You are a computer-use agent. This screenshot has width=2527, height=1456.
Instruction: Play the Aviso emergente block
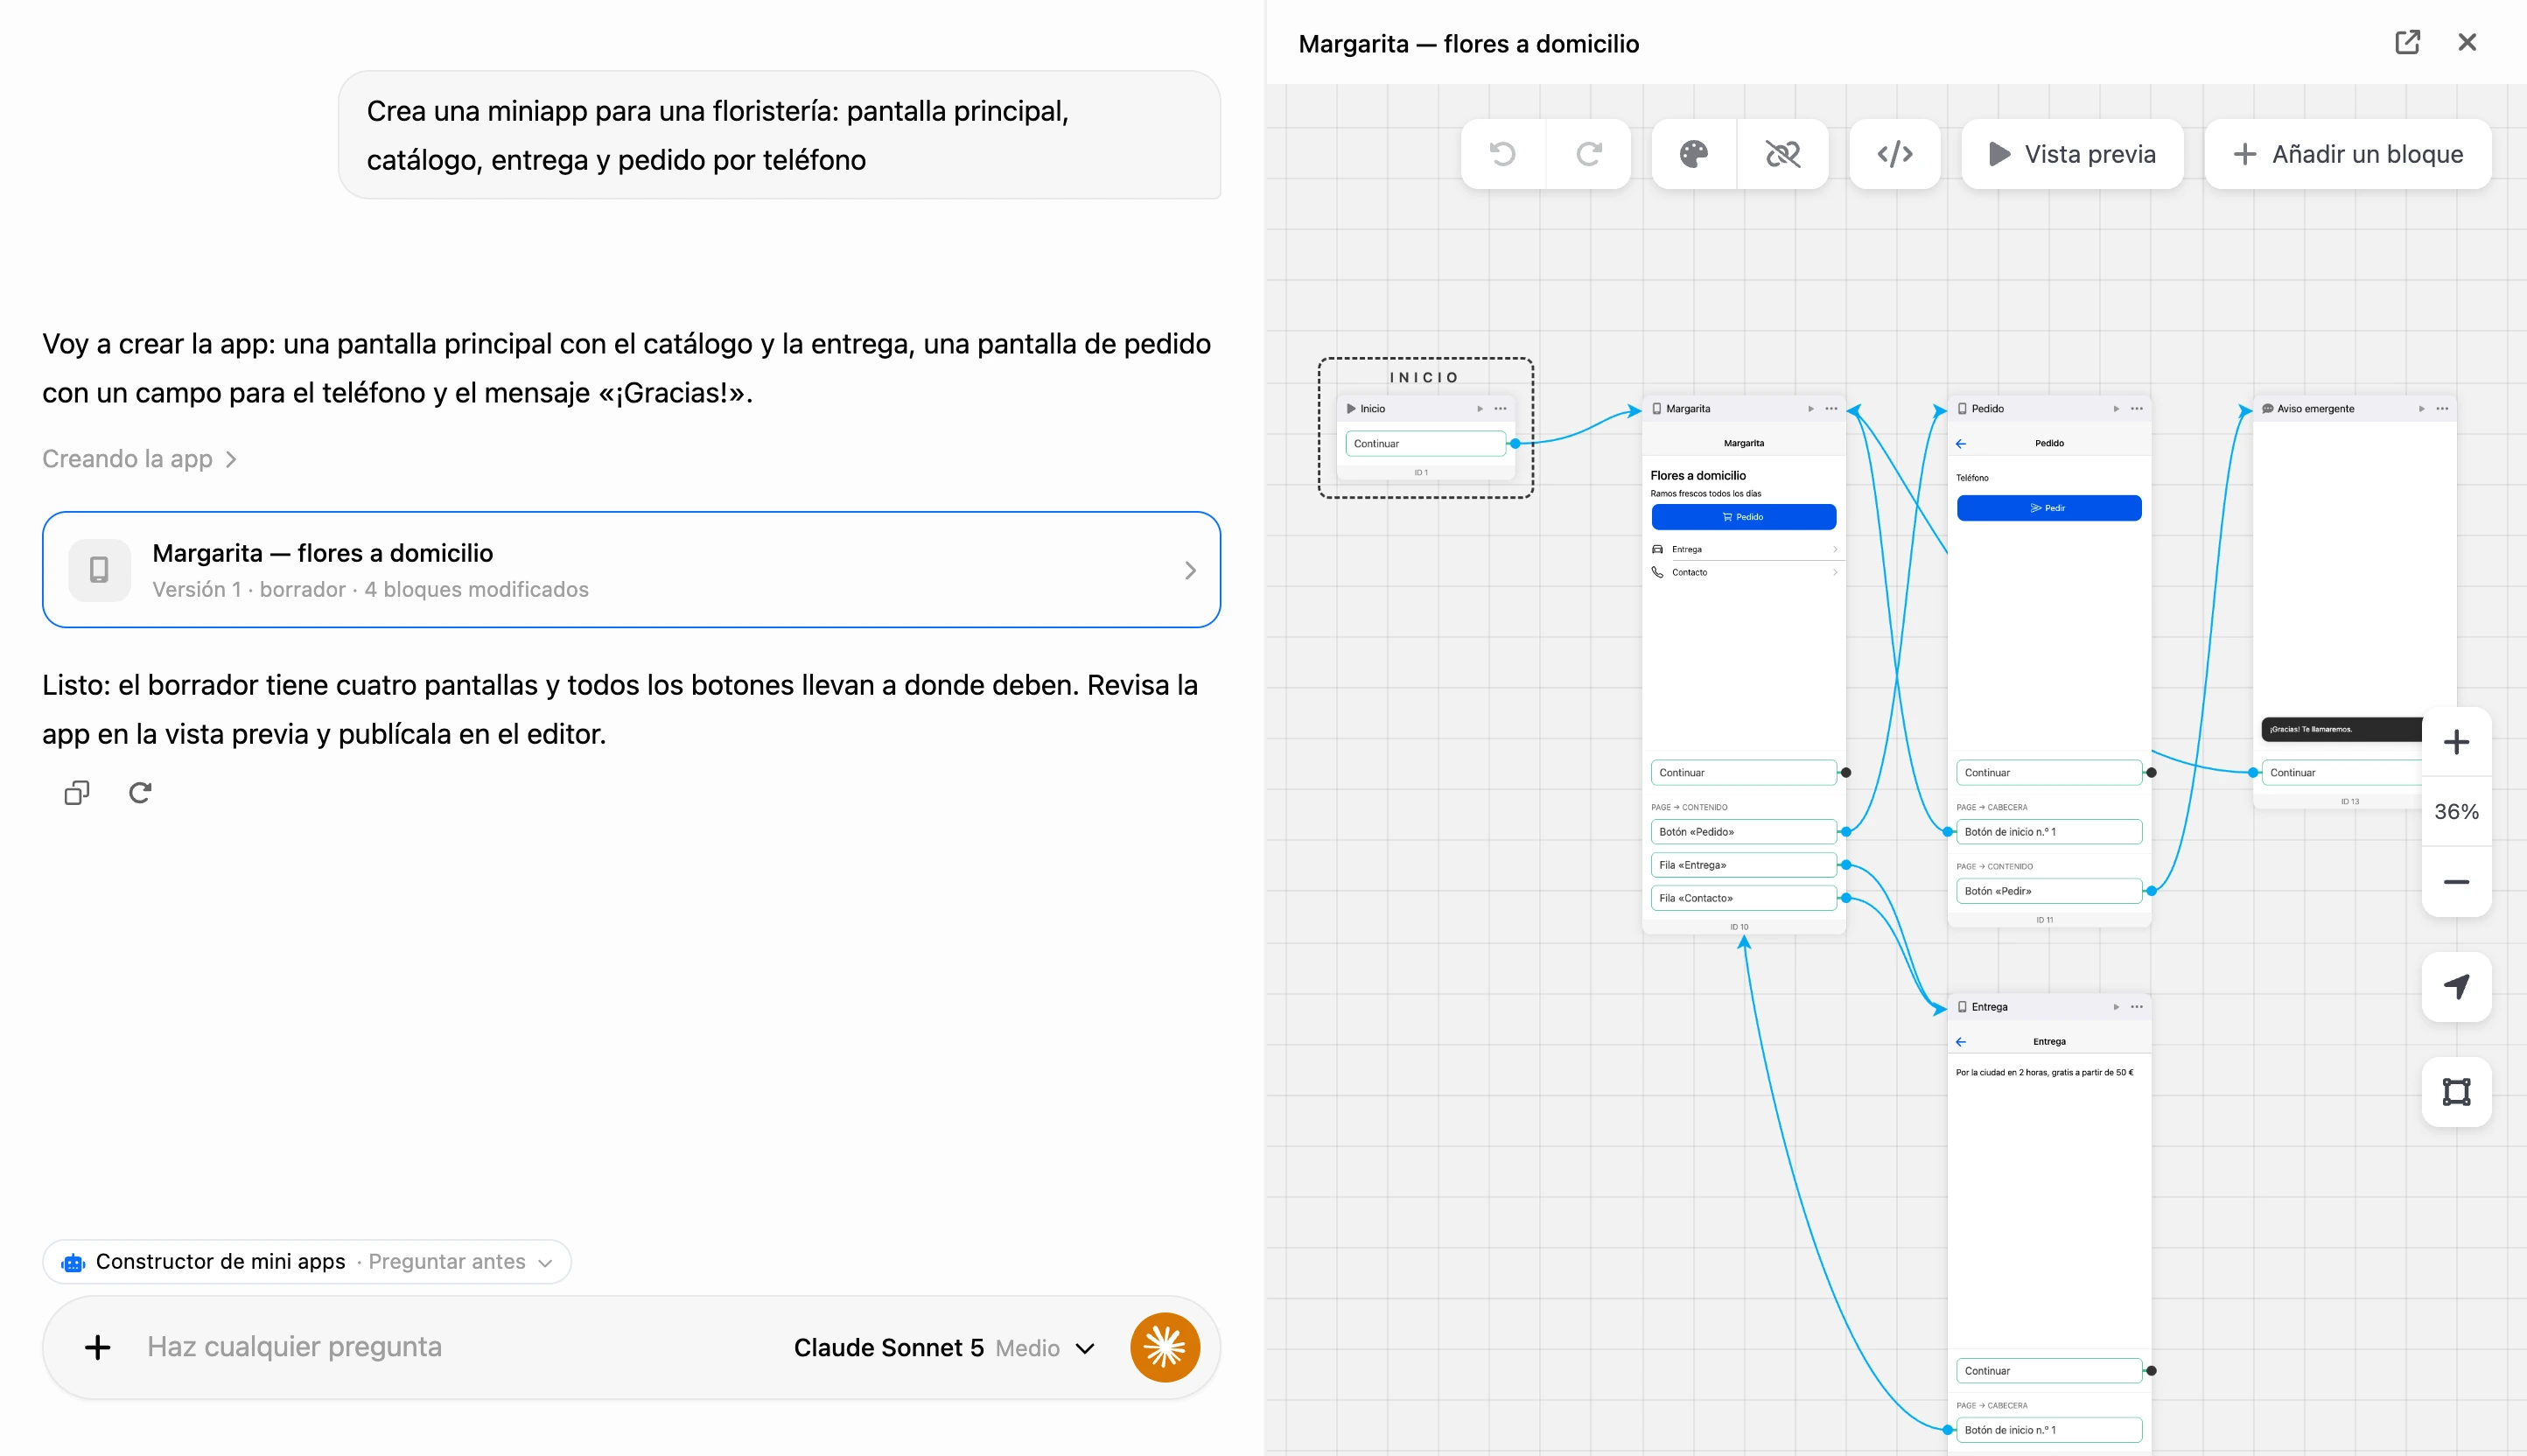pyautogui.click(x=2421, y=409)
